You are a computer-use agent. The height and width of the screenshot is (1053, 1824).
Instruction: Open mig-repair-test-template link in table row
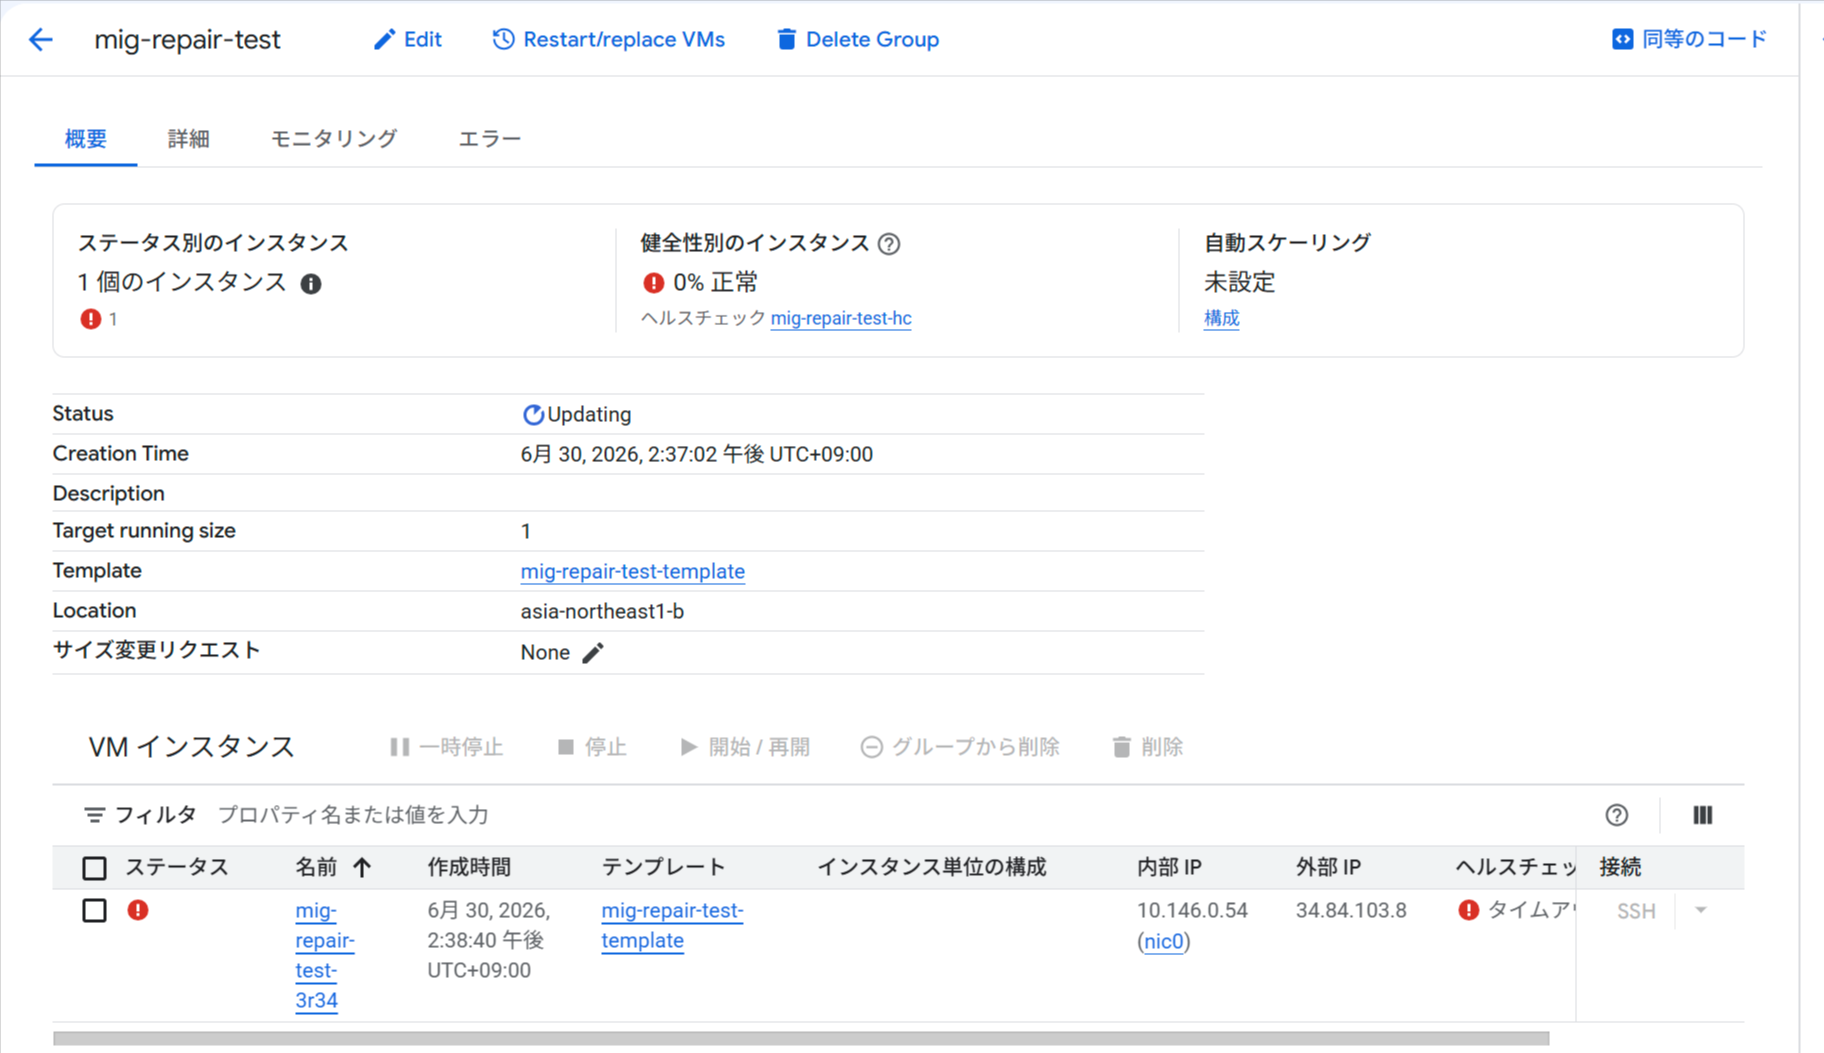672,925
